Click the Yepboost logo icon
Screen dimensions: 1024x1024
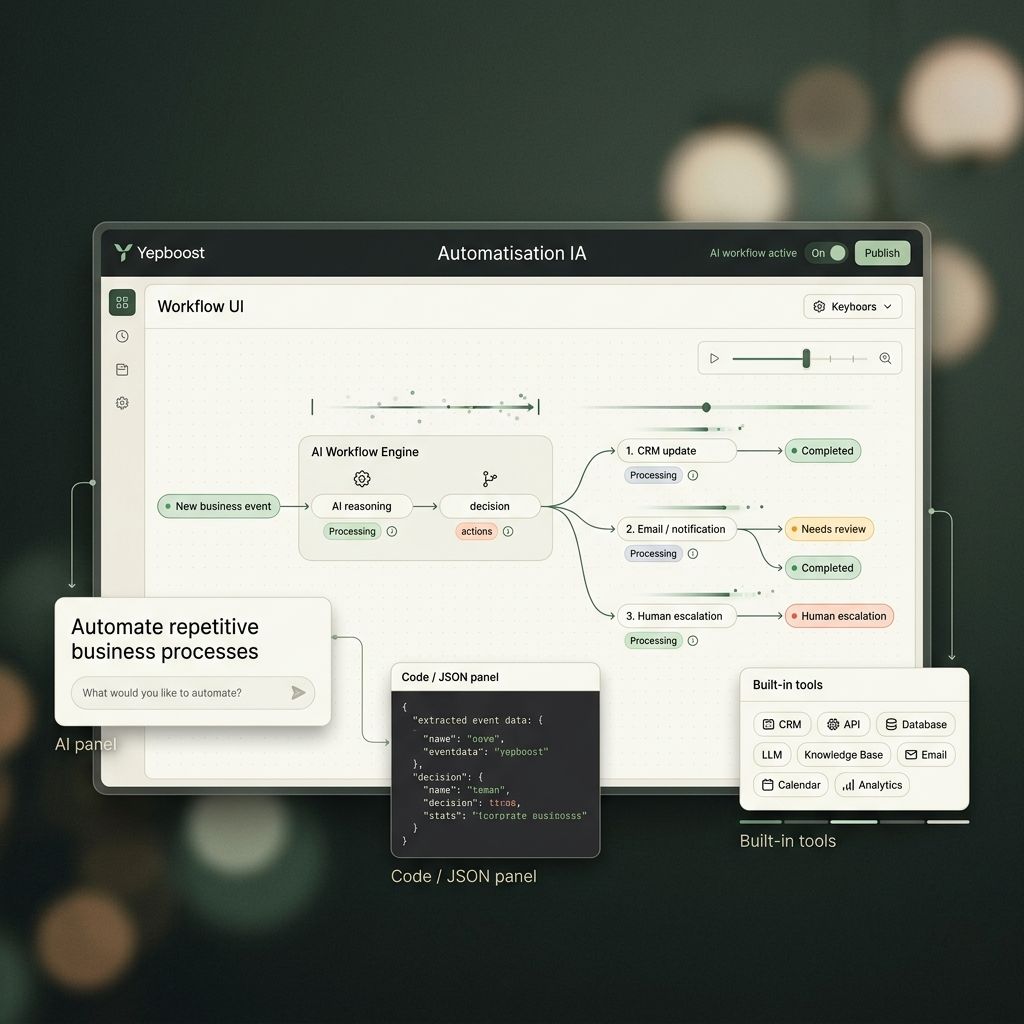point(123,252)
